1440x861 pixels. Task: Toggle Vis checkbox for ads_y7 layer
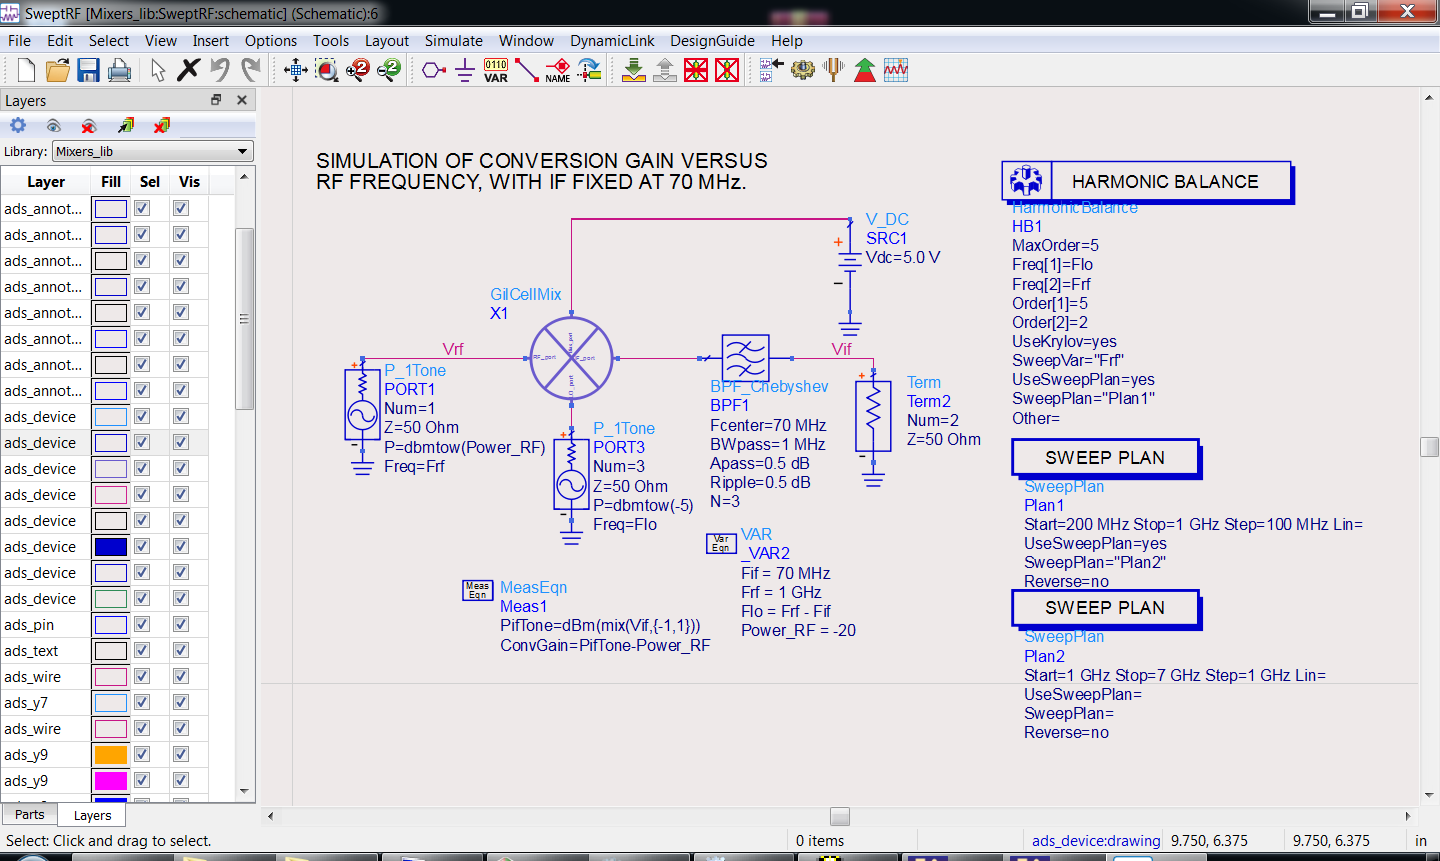coord(181,702)
